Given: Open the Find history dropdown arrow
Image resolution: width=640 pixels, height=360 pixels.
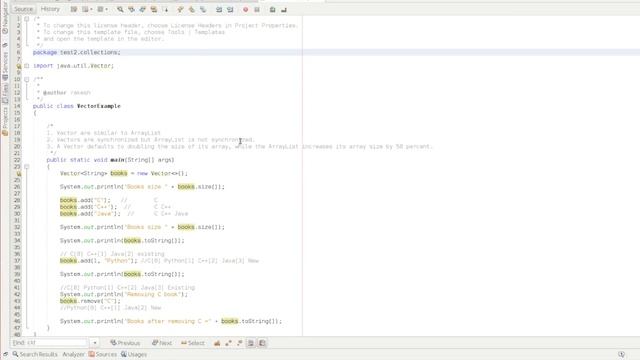Looking at the screenshot, I should tap(95, 343).
